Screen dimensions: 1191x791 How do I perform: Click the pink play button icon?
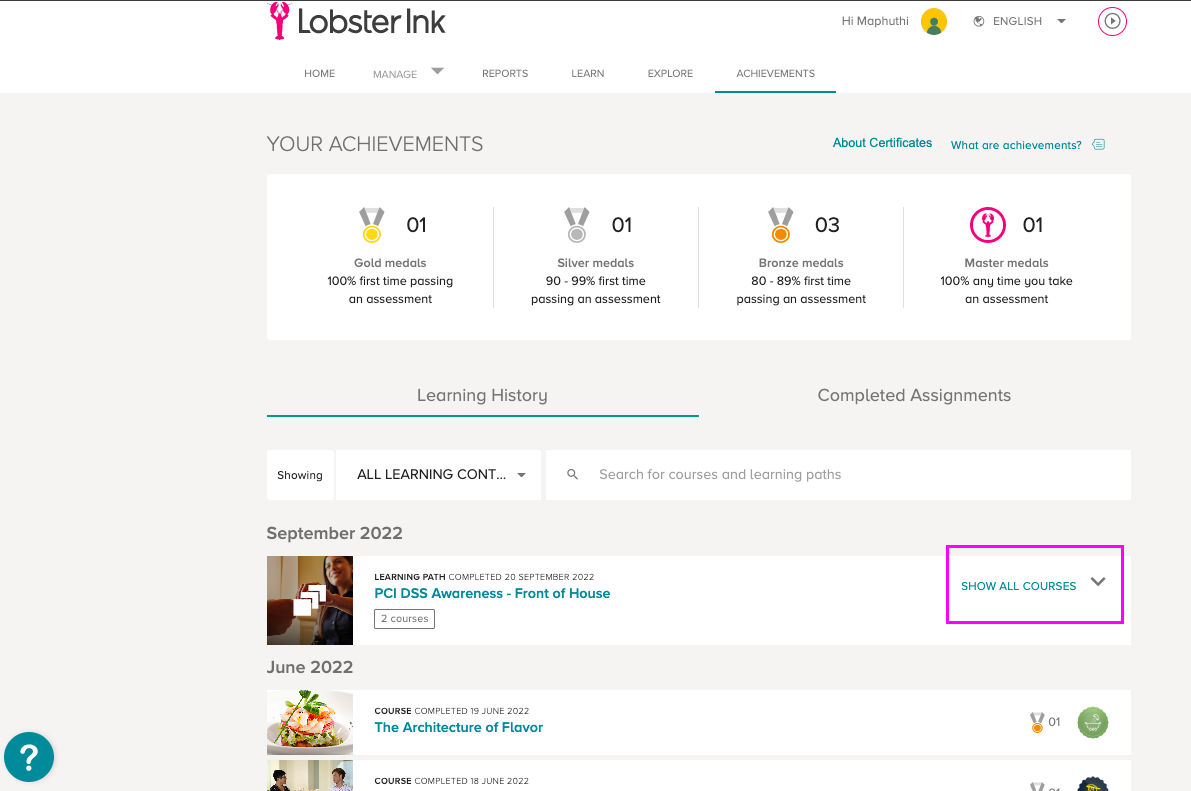point(1112,21)
